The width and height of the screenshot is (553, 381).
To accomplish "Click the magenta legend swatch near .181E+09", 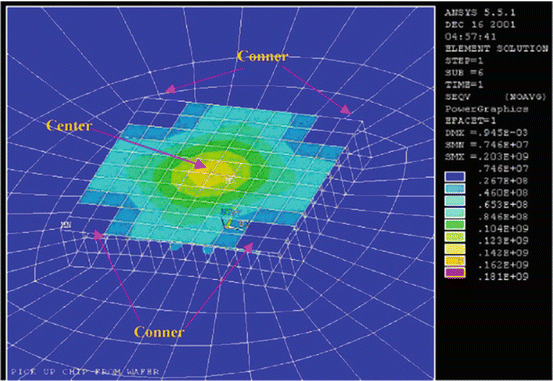I will (x=455, y=273).
